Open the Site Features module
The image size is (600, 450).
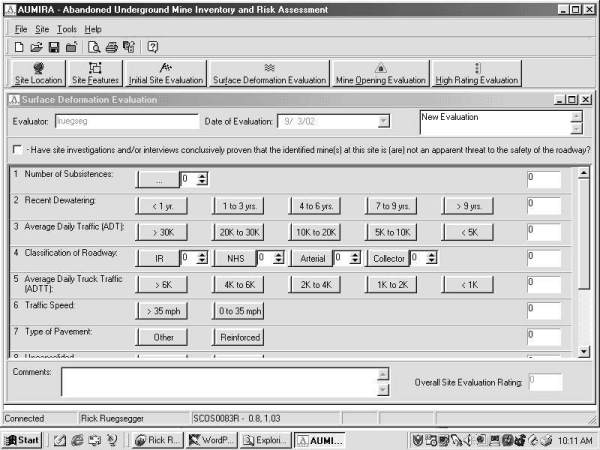click(x=95, y=73)
